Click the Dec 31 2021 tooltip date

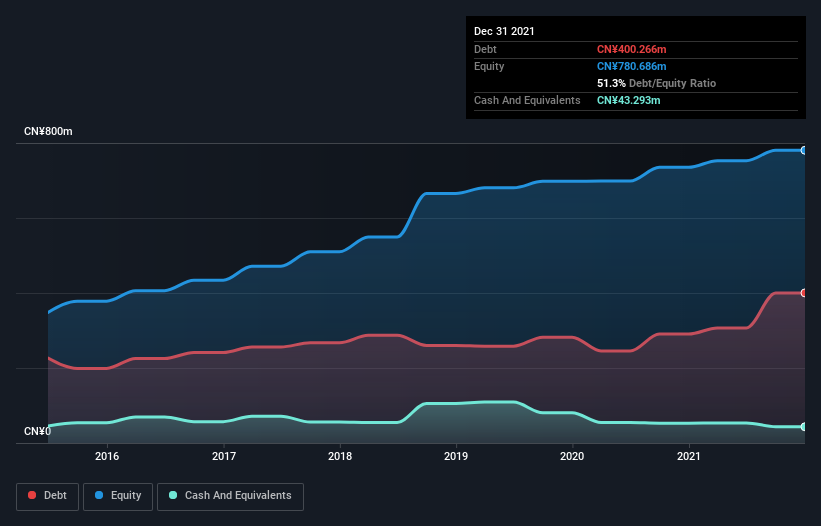(504, 31)
